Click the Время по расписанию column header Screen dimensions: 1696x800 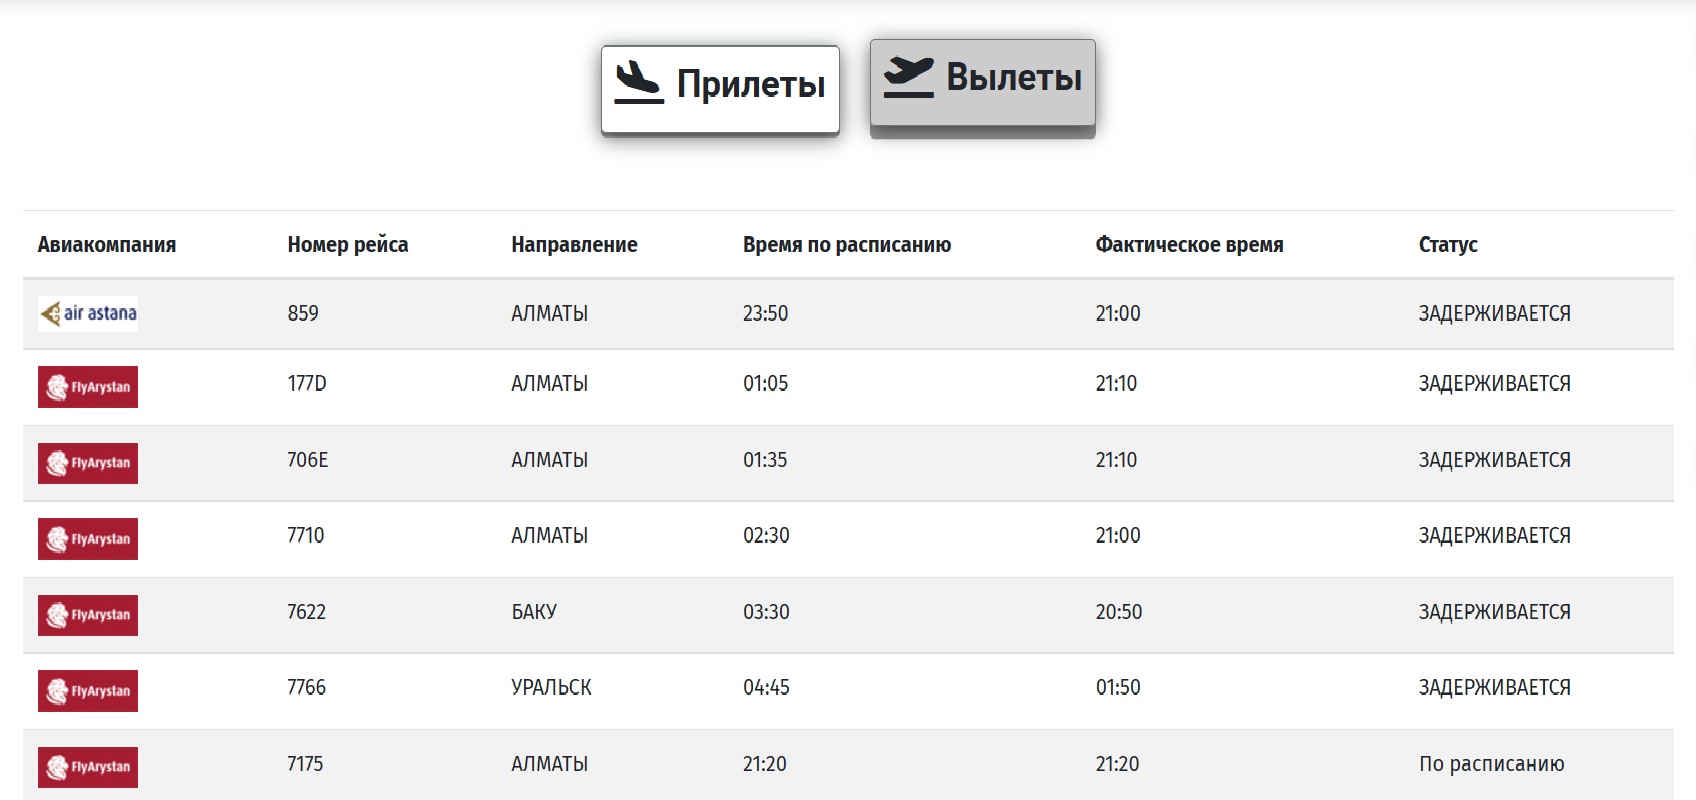click(847, 245)
